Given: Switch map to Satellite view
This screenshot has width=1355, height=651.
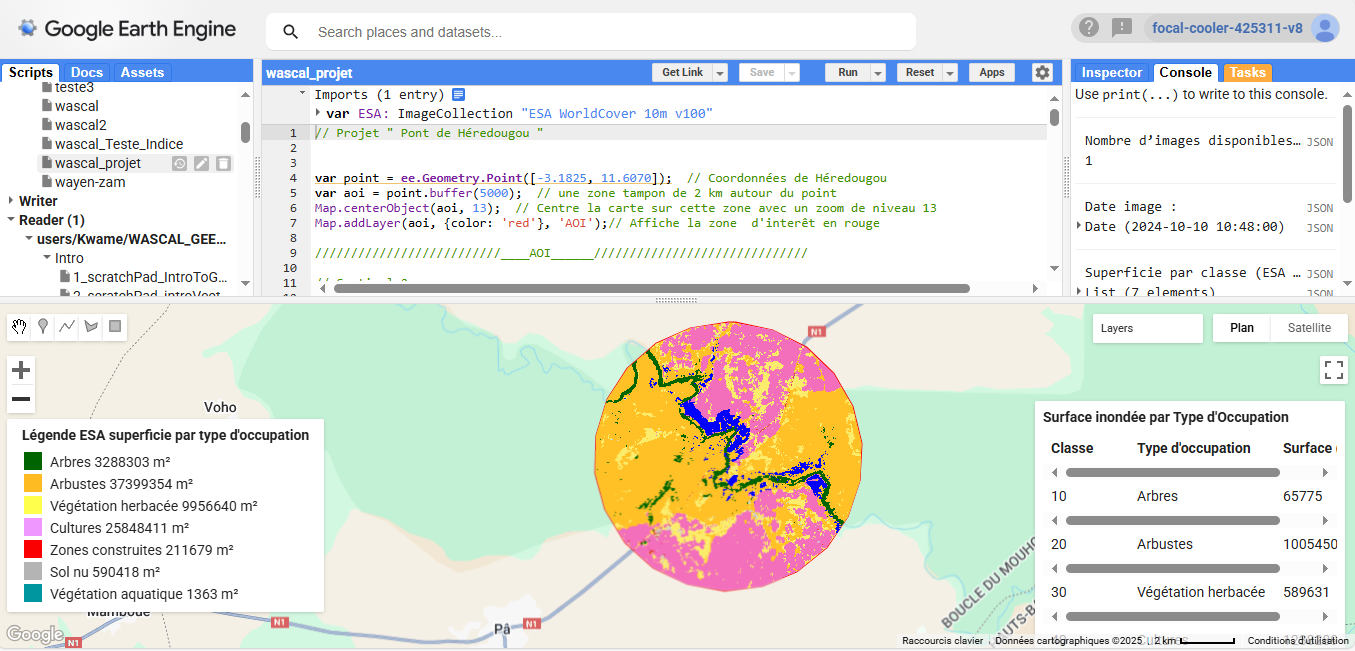Looking at the screenshot, I should coord(1309,328).
